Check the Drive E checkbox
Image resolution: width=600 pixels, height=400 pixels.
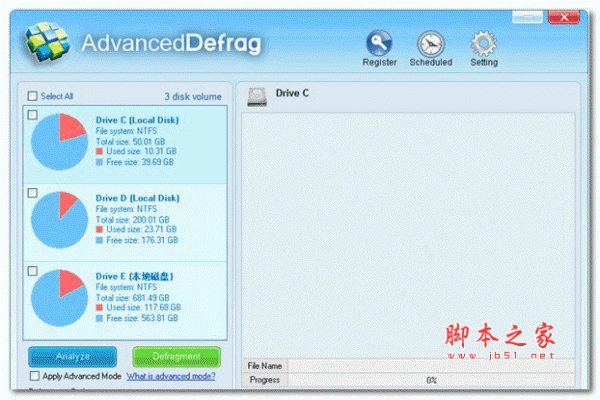coord(33,271)
